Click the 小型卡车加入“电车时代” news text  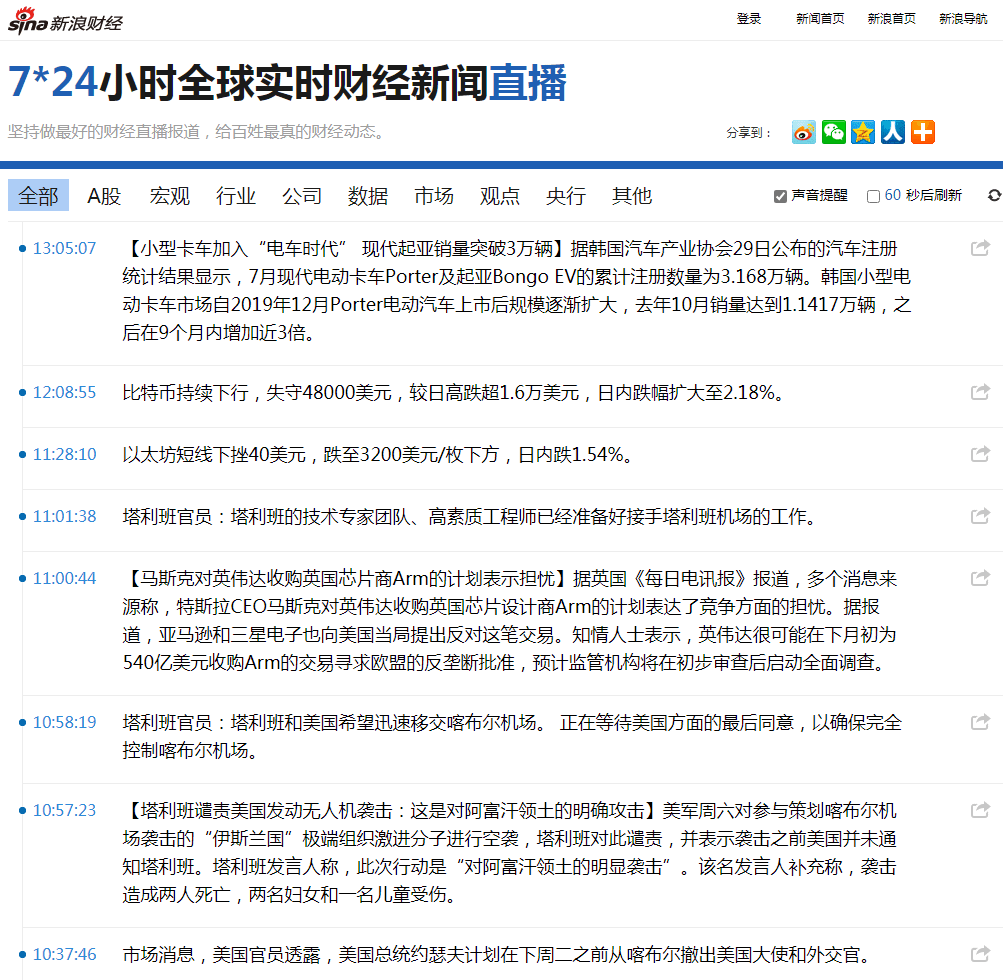click(517, 290)
